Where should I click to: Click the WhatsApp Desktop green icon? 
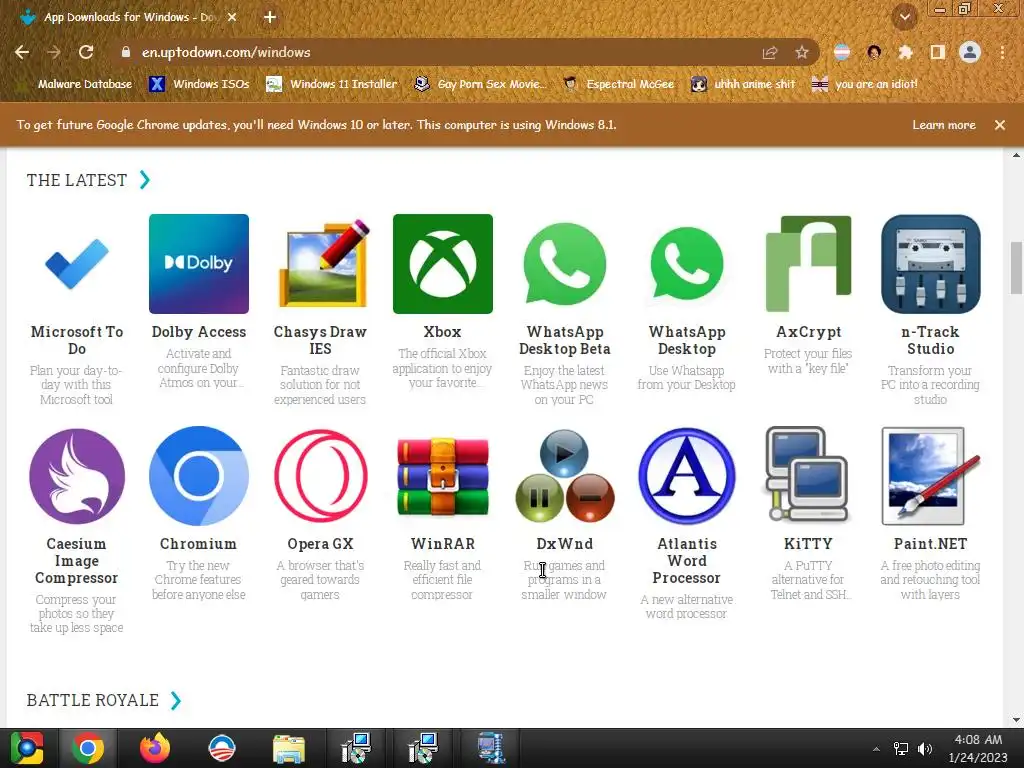tap(686, 264)
